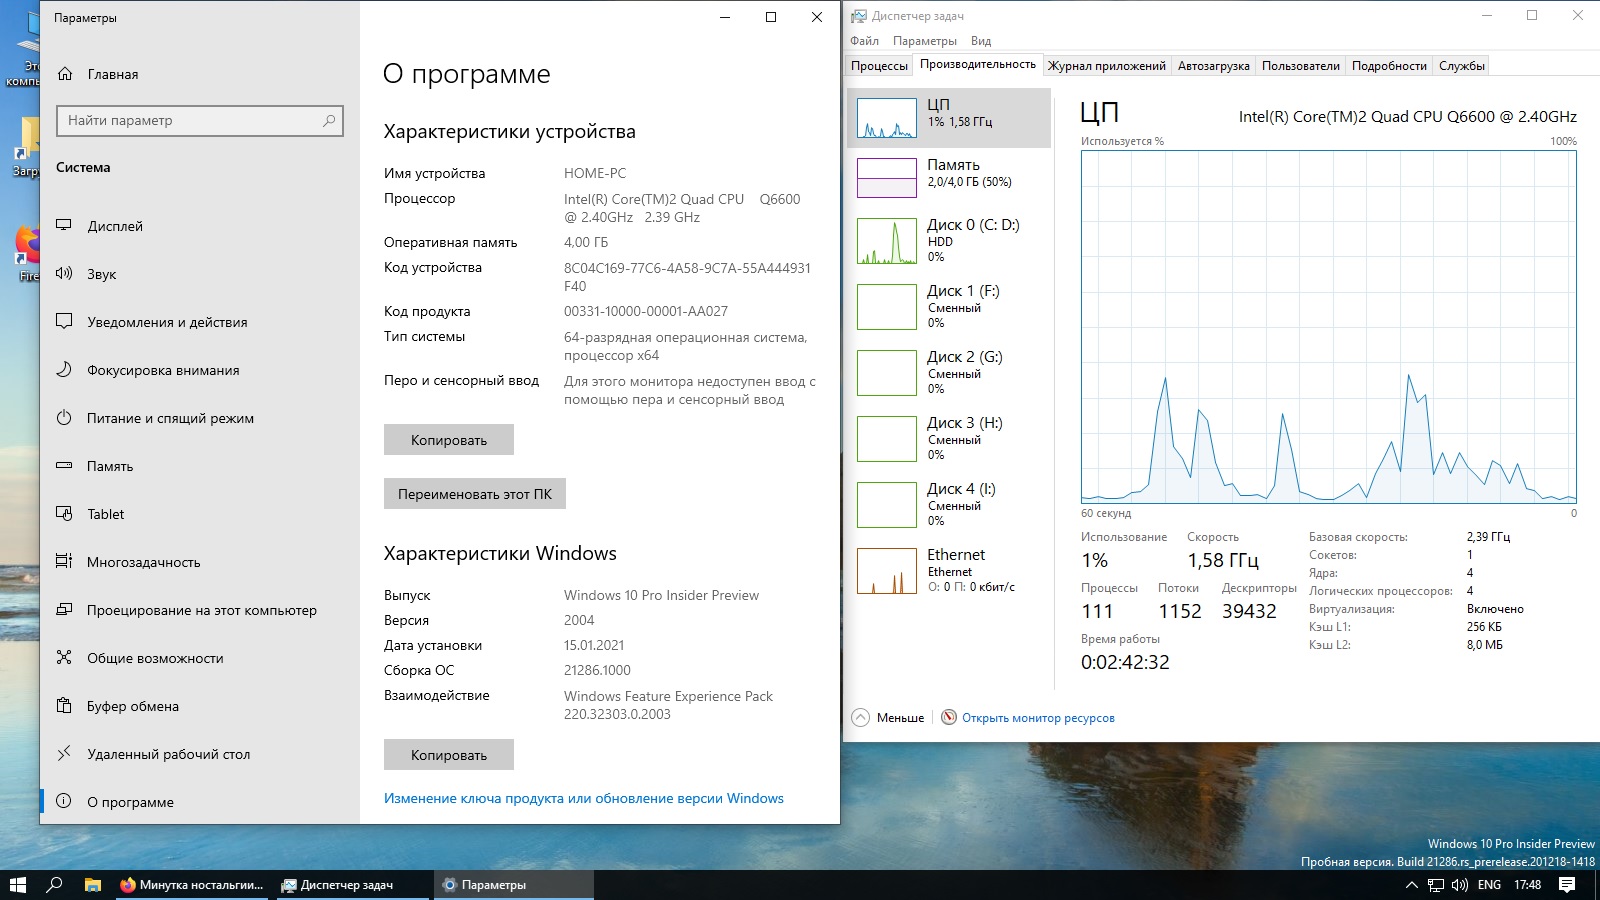Focus the Найти параметр search field
This screenshot has height=900, width=1600.
point(200,120)
